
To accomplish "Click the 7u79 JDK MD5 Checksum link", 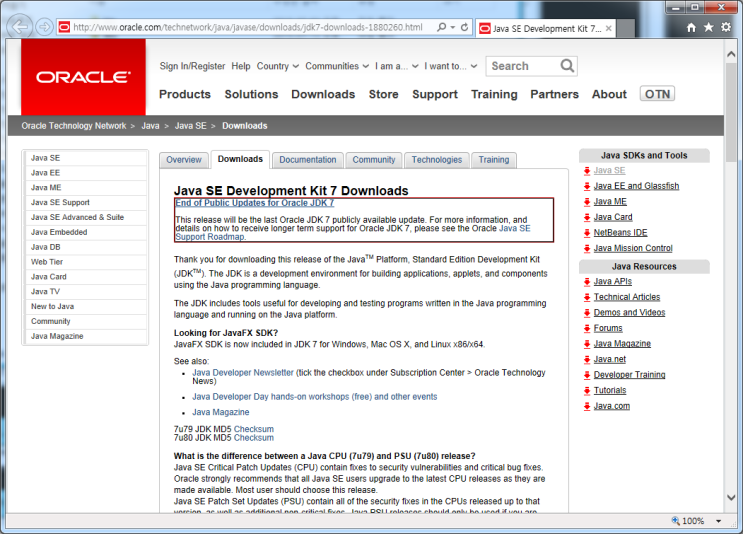I will pyautogui.click(x=253, y=428).
